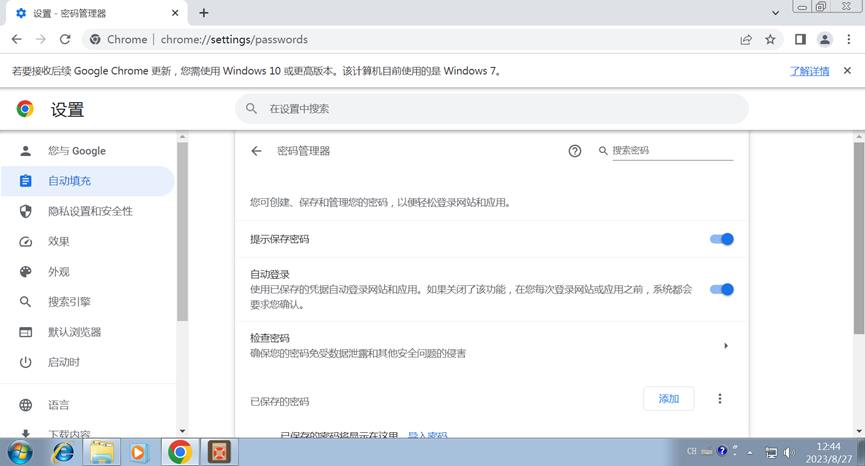The image size is (865, 466).
Task: Disable the 自动登录 switch
Action: (721, 289)
